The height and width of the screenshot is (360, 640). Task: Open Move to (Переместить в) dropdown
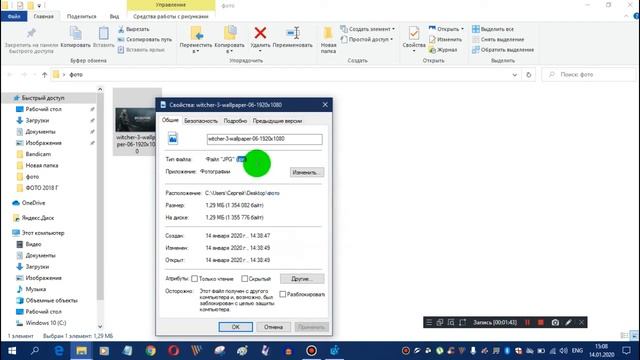pyautogui.click(x=196, y=40)
